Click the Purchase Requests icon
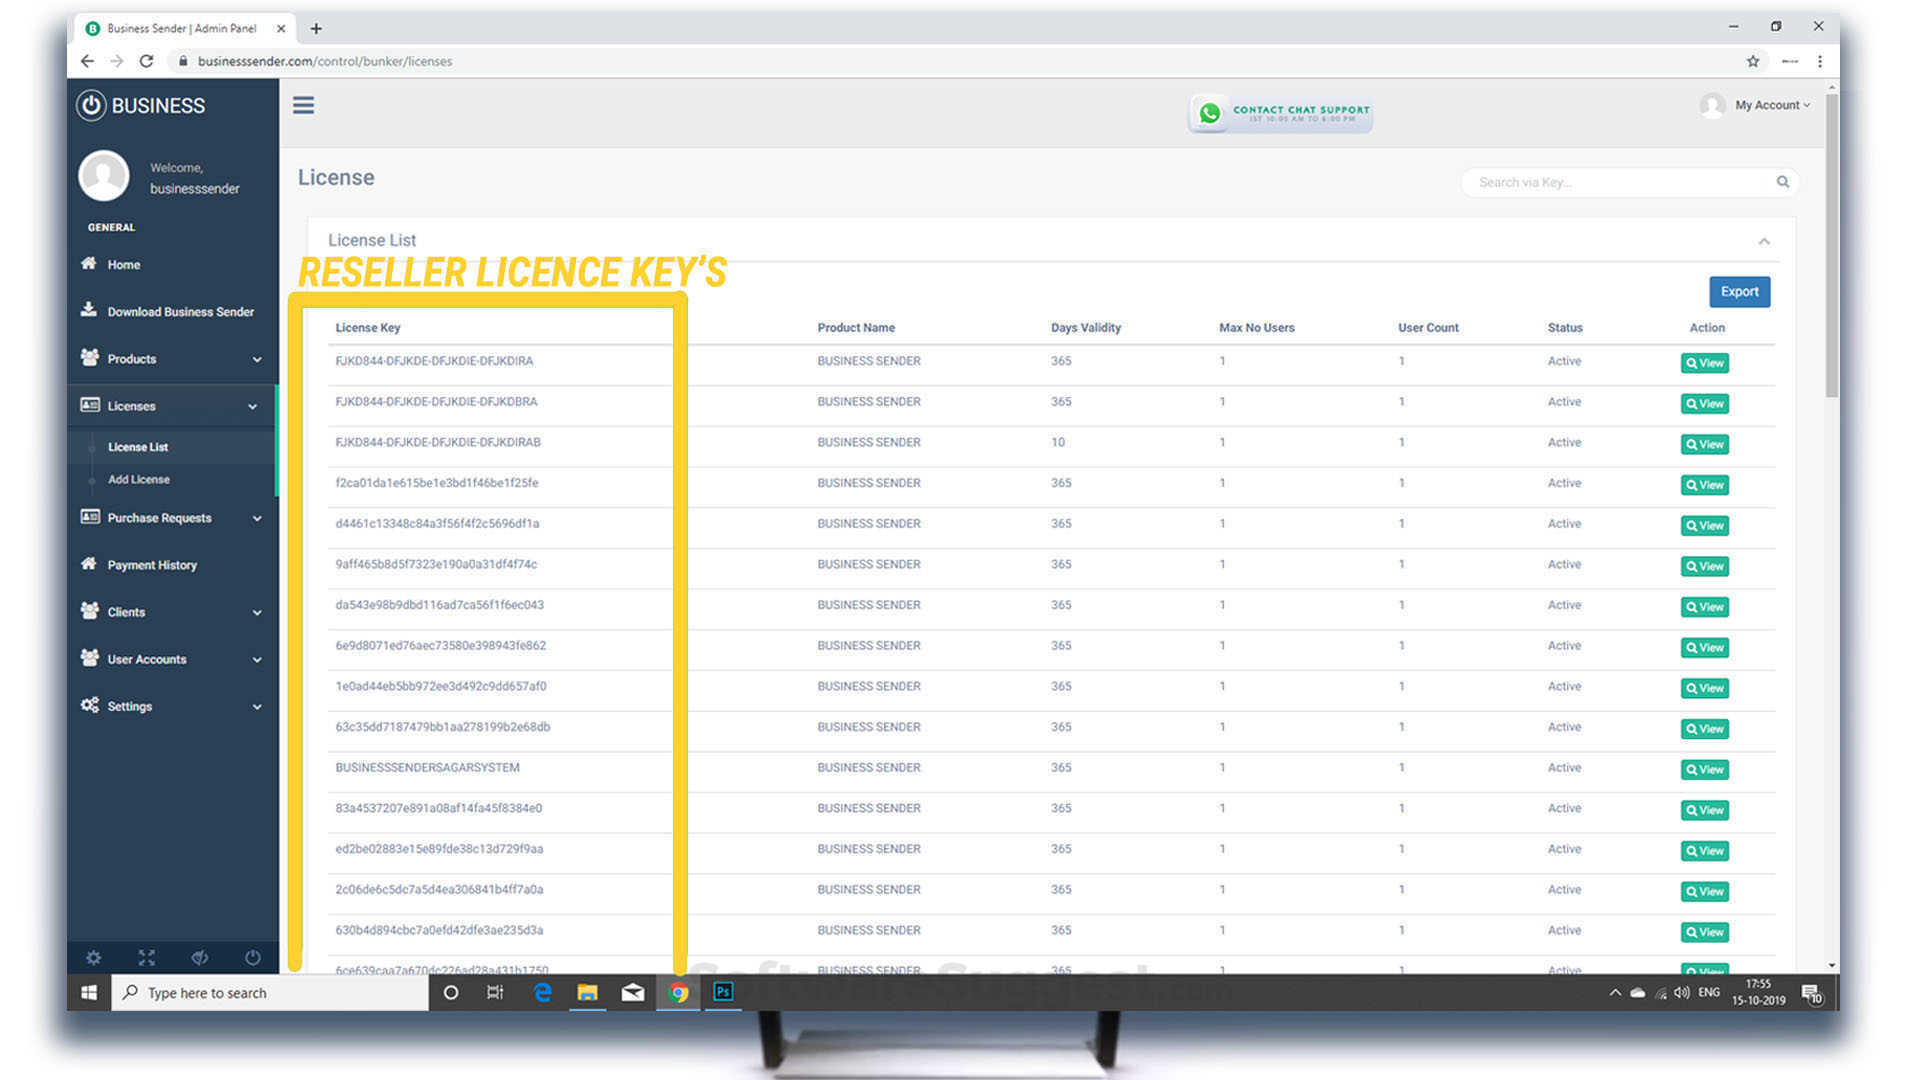The image size is (1920, 1080). click(89, 517)
